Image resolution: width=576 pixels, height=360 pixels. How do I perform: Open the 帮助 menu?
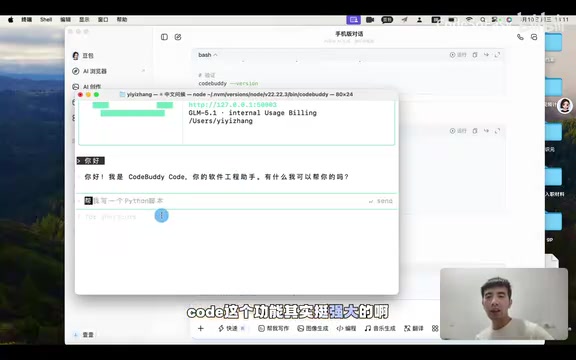coord(122,20)
